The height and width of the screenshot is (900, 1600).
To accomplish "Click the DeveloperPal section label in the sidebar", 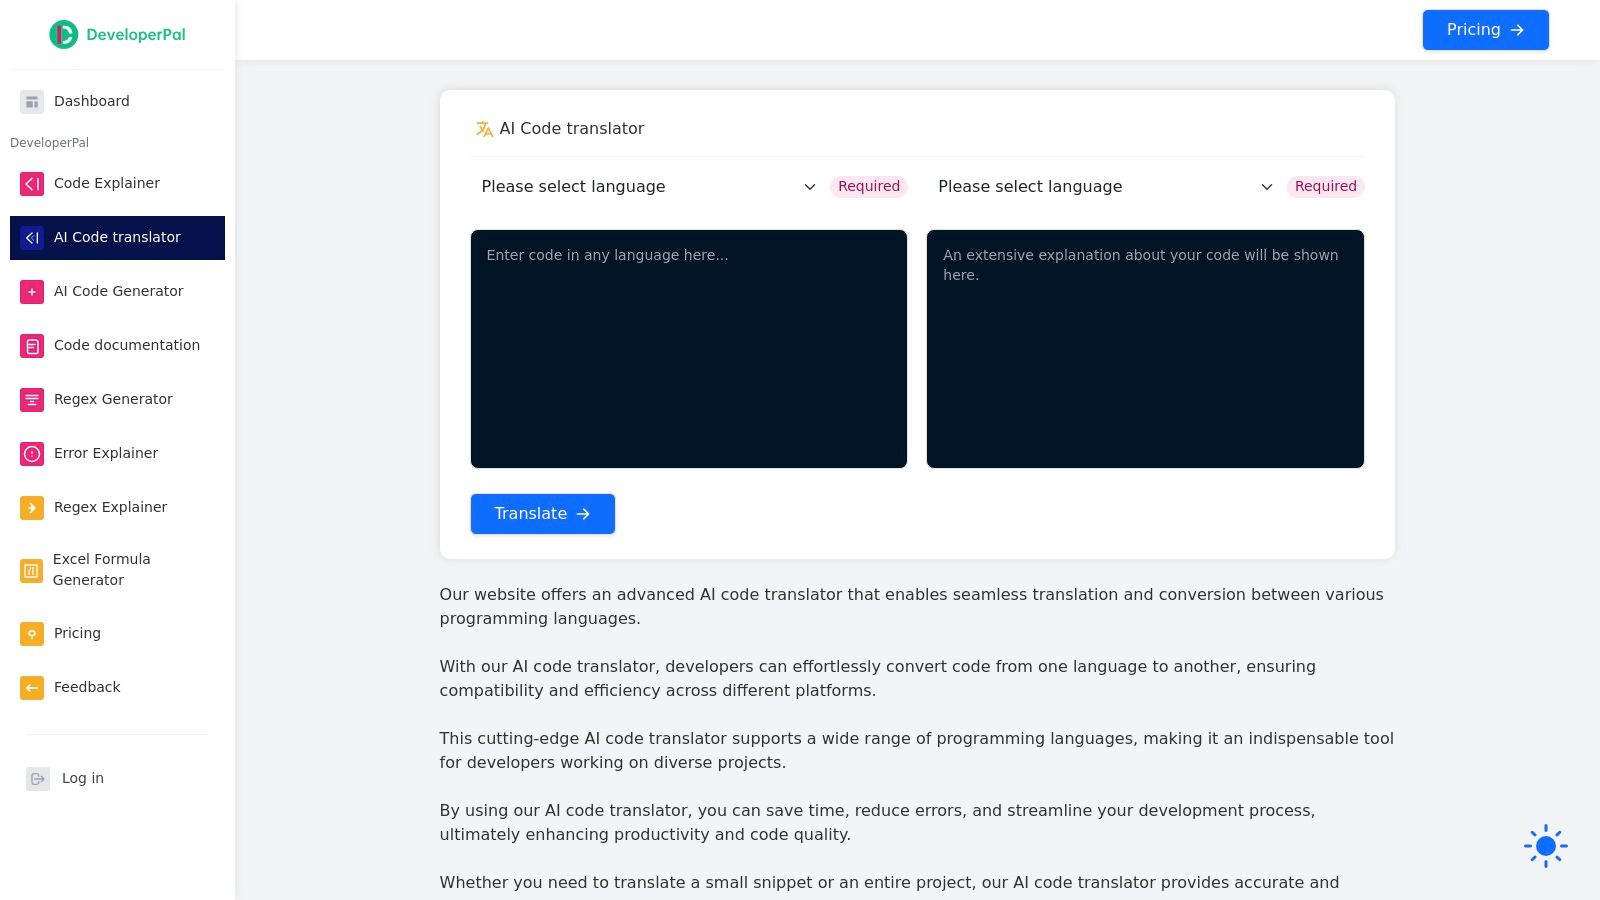I will [x=50, y=143].
